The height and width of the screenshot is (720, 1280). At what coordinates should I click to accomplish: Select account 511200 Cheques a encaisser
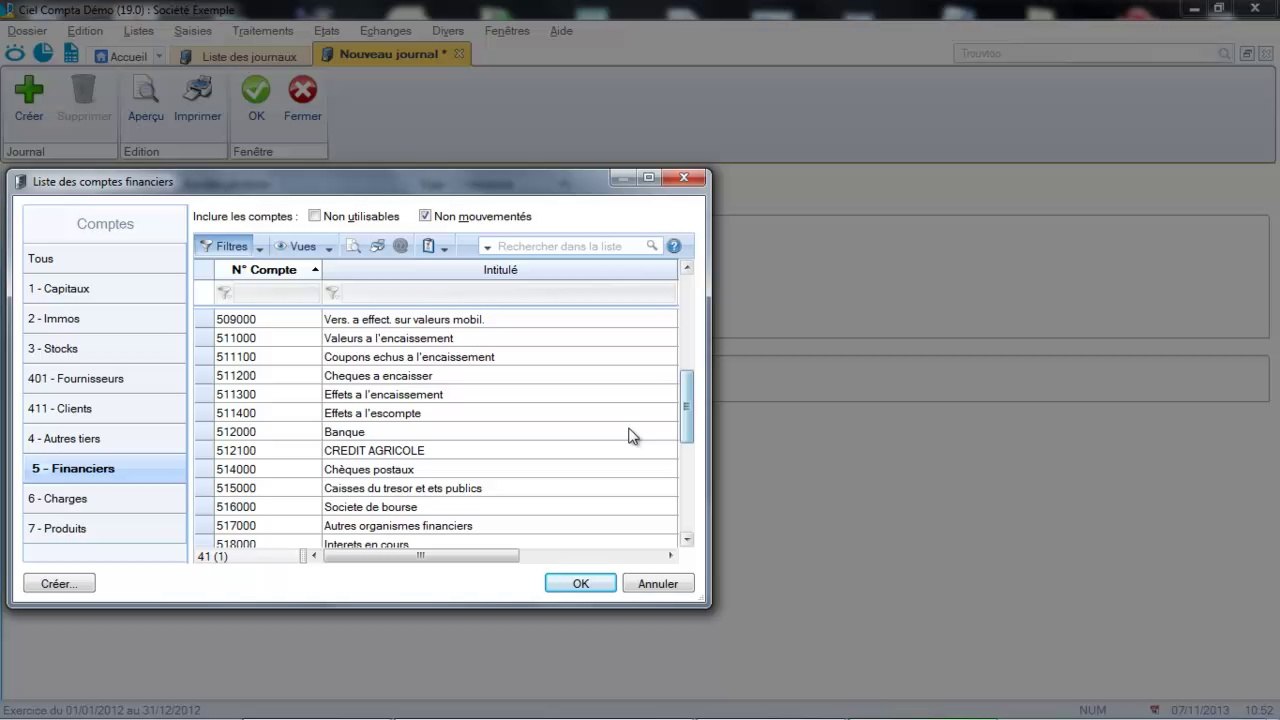[x=436, y=376]
